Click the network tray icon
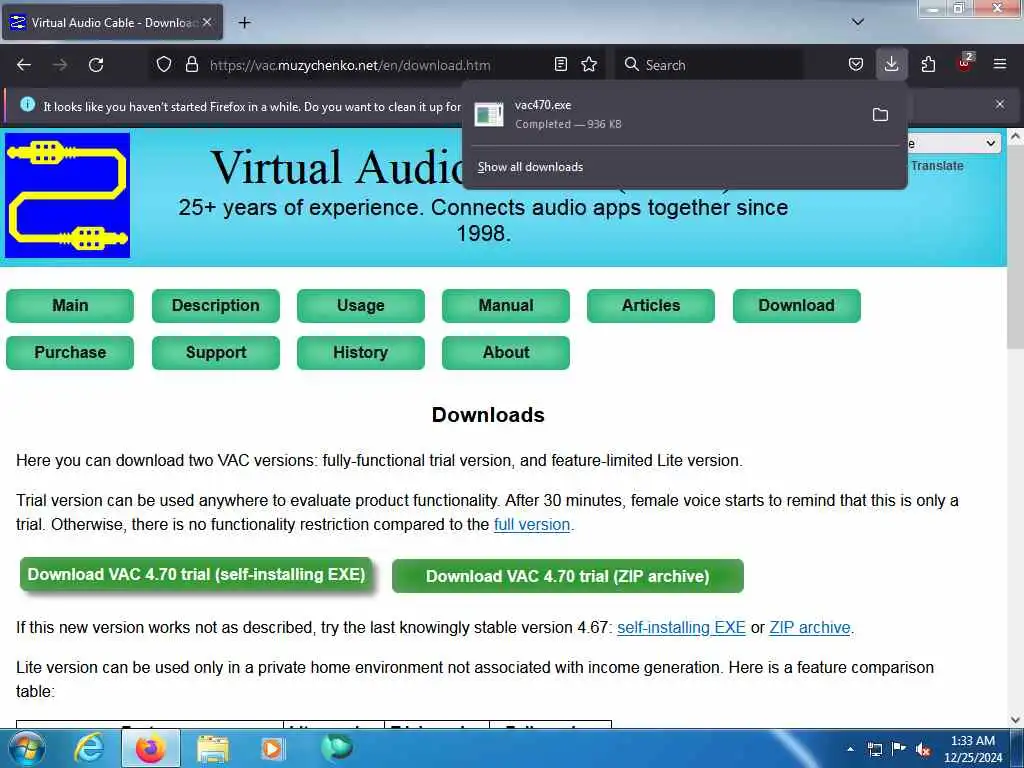This screenshot has height=768, width=1024. coord(874,749)
